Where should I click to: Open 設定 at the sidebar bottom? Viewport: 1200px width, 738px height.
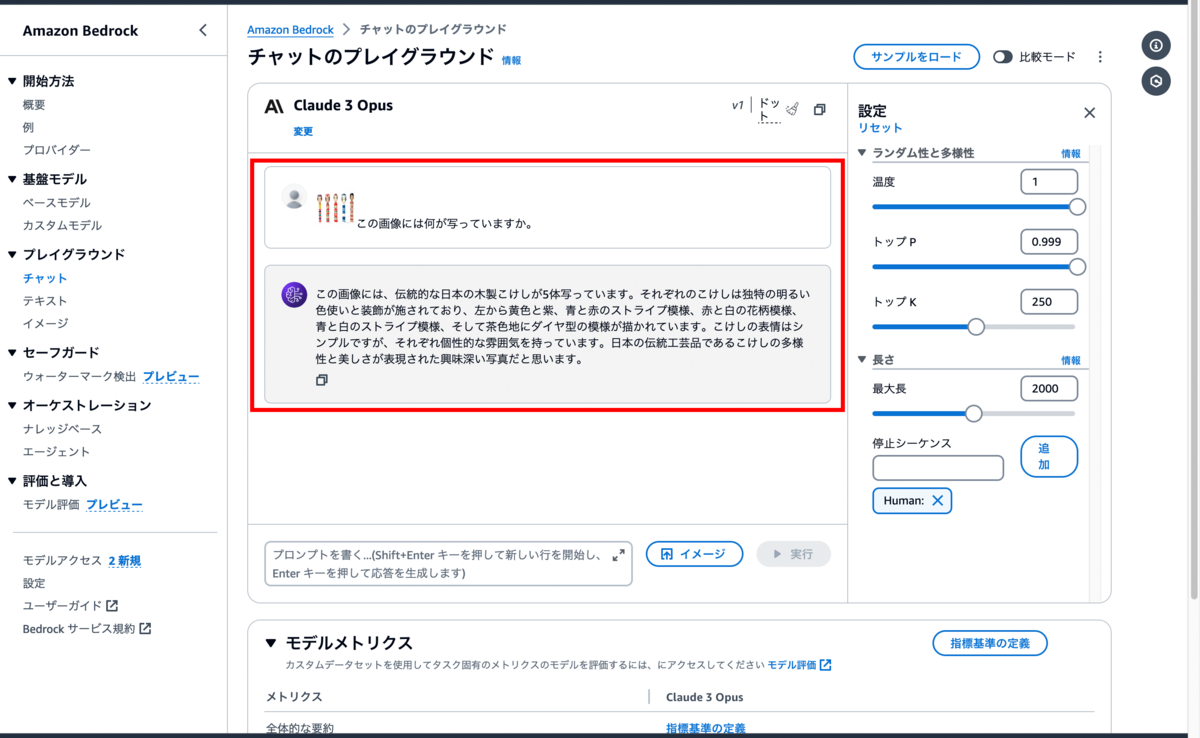coord(34,583)
